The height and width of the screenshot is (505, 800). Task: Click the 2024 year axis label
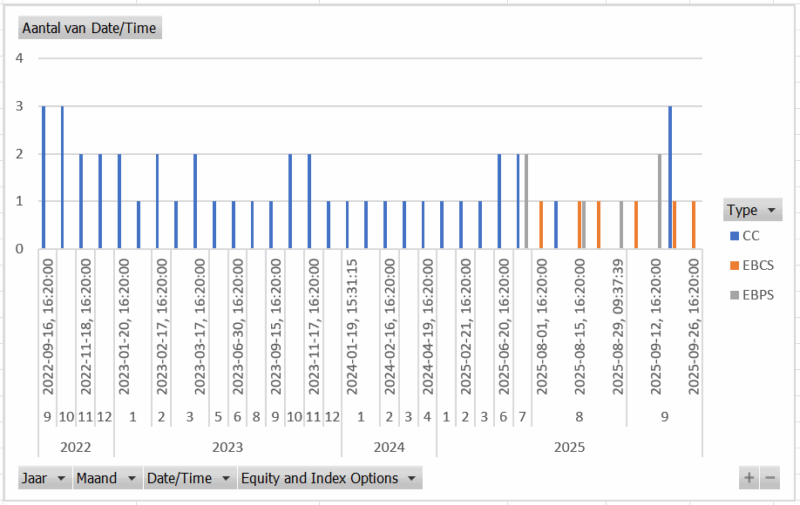[388, 446]
